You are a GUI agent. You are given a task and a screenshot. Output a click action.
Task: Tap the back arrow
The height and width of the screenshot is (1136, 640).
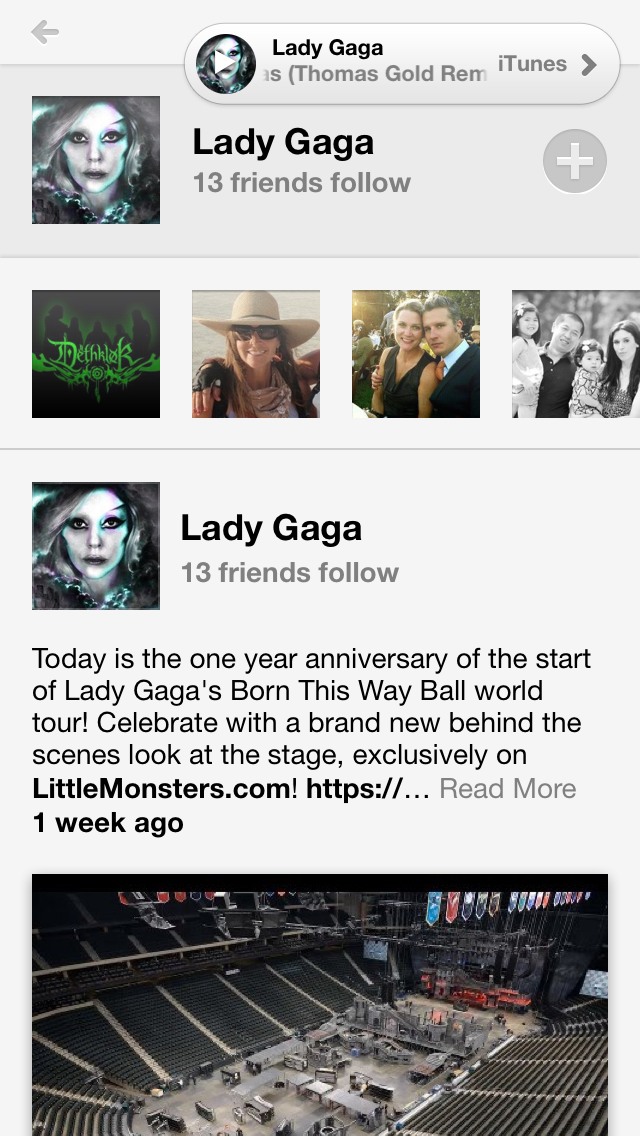(45, 33)
